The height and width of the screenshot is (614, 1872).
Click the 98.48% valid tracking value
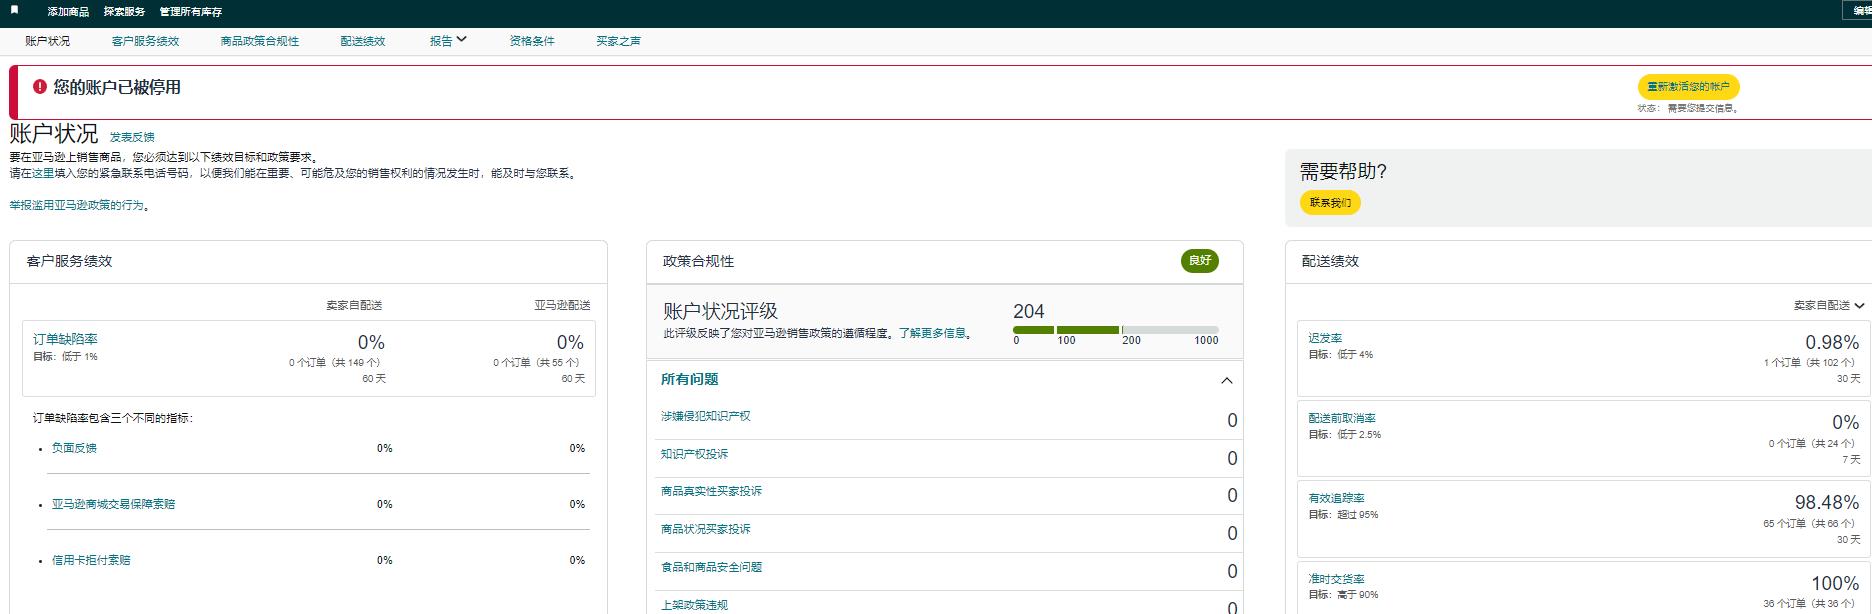click(1827, 502)
